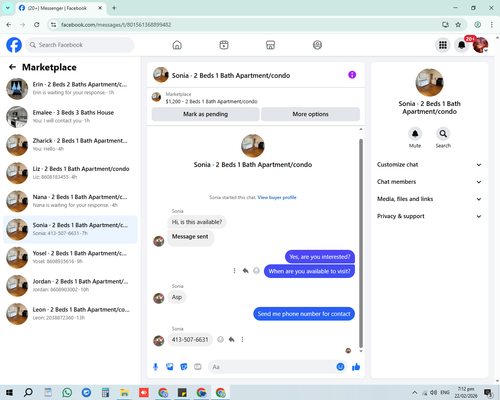500x400 pixels.
Task: Open Erin 2 Beds 2 Baths conversation
Action: pyautogui.click(x=70, y=89)
